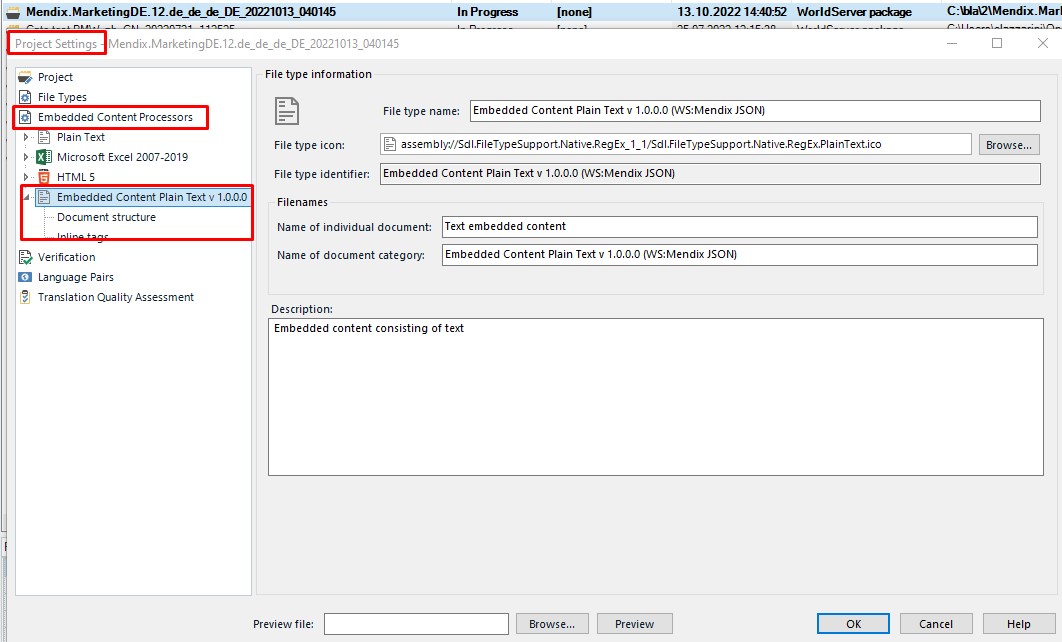Viewport: 1062px width, 642px height.
Task: Click the Translation Quality Assessment icon
Action: [26, 297]
